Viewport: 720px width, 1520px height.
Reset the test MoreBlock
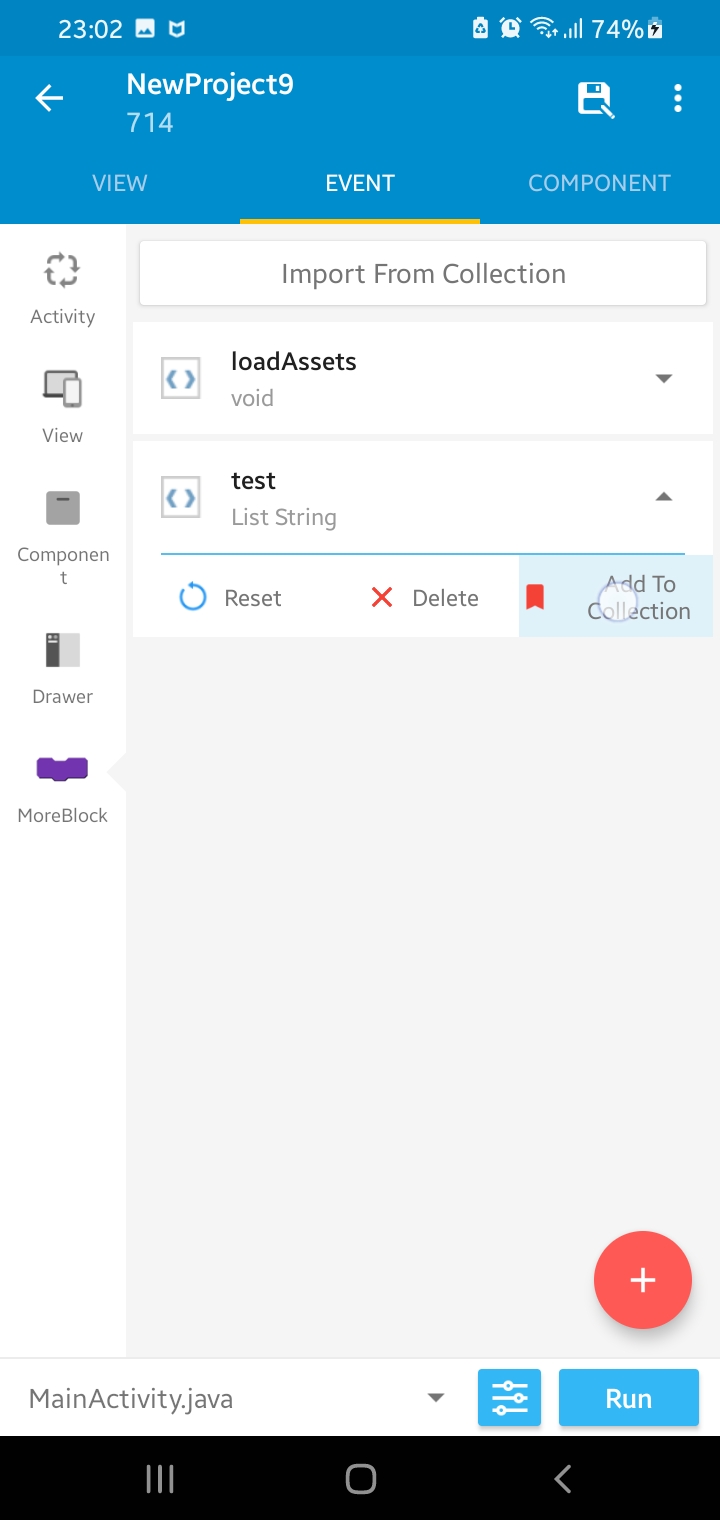231,597
